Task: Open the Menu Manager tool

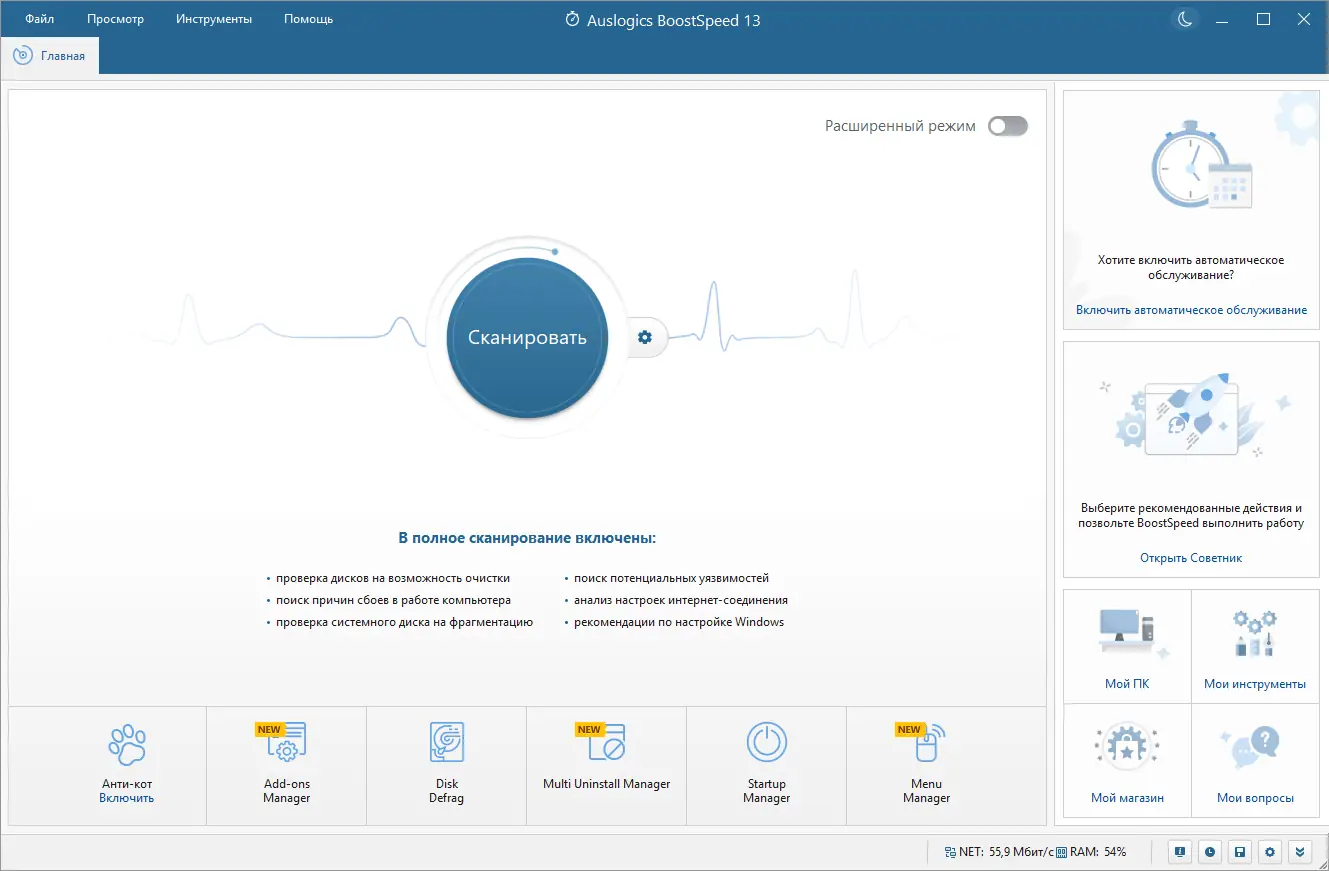Action: tap(926, 765)
